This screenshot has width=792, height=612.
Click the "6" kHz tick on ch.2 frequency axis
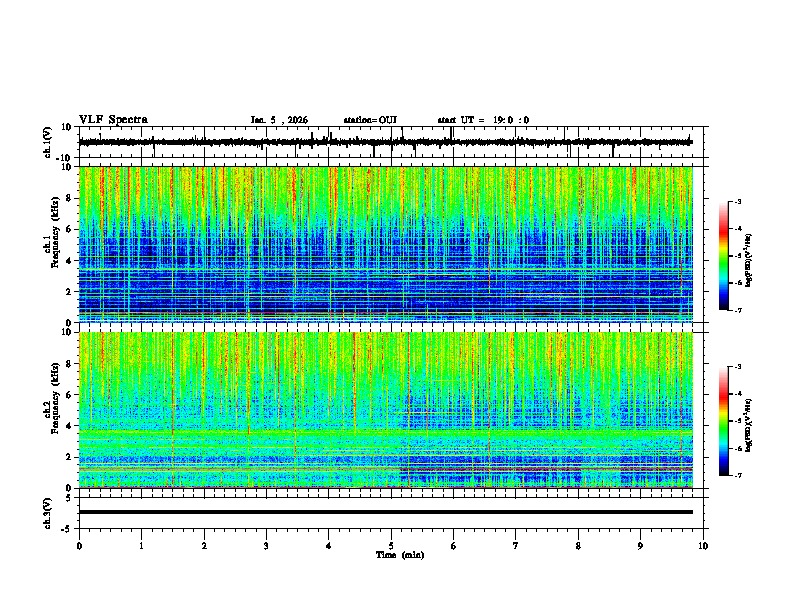pos(70,395)
